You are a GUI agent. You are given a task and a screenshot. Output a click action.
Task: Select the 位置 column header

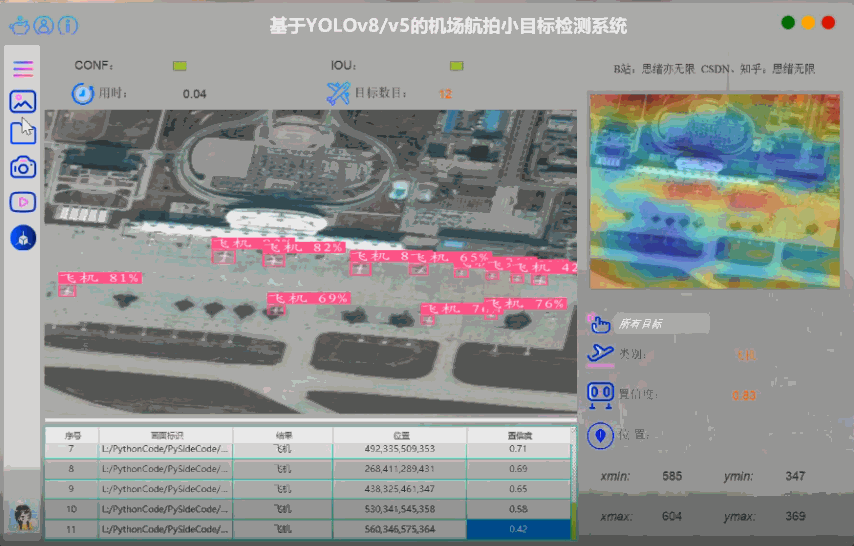[x=400, y=435]
